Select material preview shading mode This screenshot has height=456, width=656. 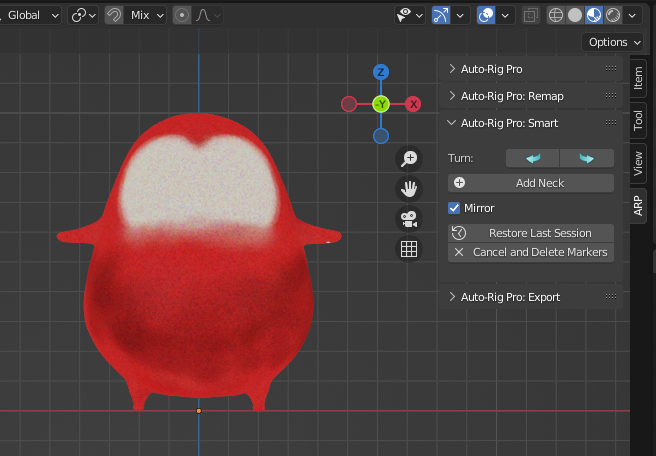593,15
